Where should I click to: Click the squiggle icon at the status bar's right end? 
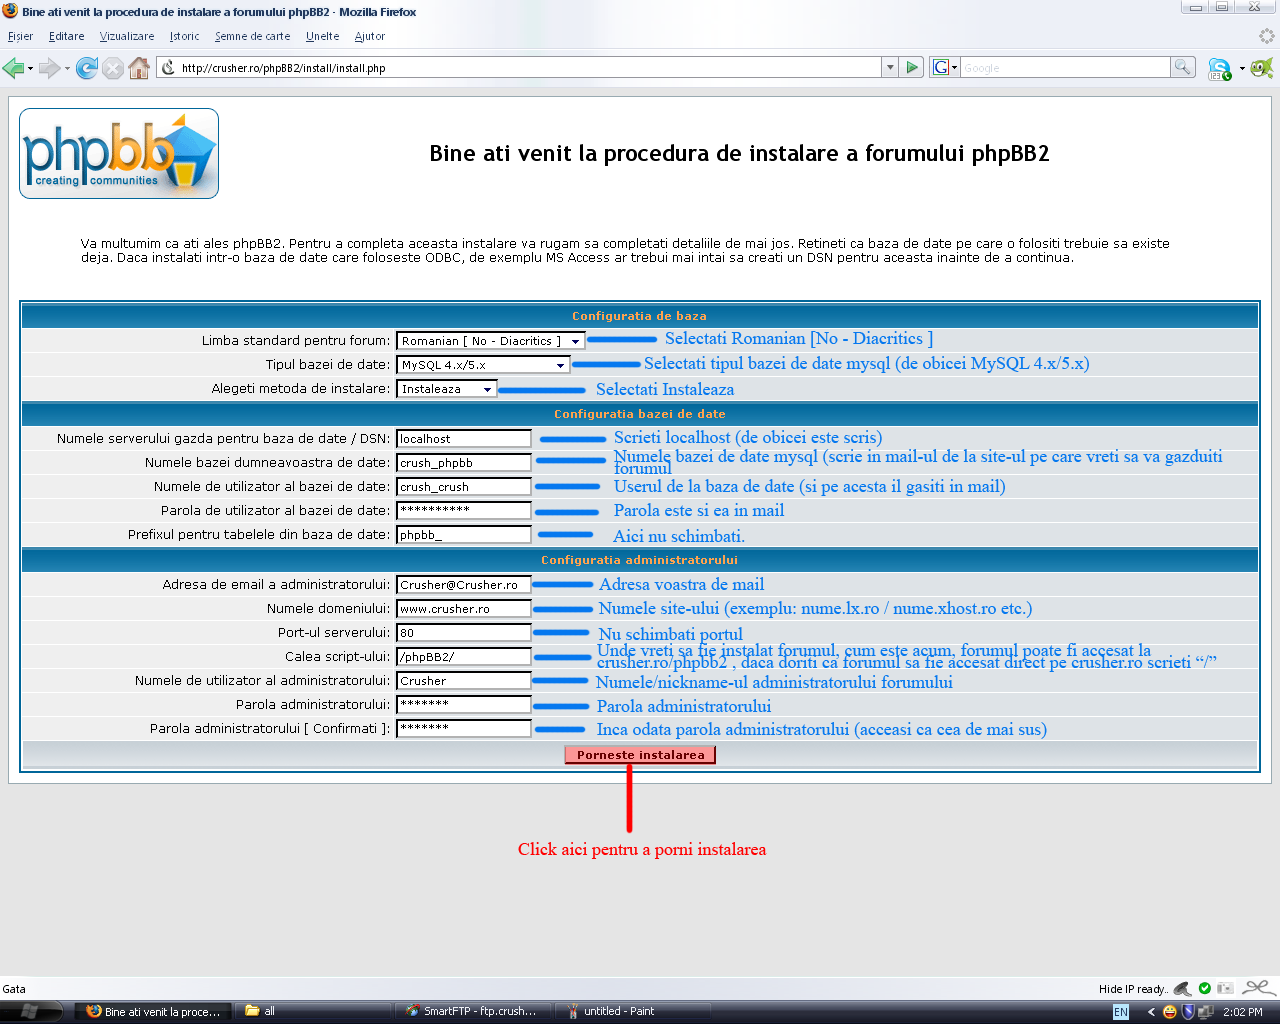(1259, 988)
